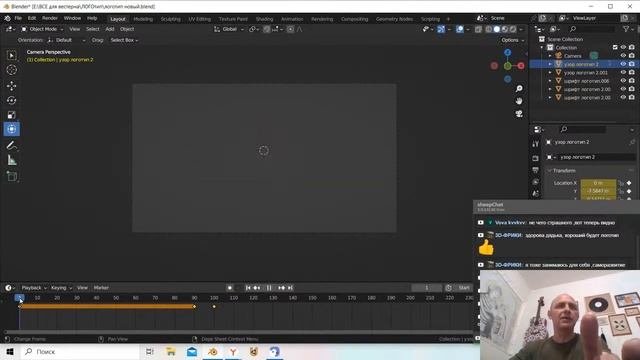Image resolution: width=640 pixels, height=360 pixels.
Task: Toggle the Collection exclude checkbox
Action: [x=615, y=47]
